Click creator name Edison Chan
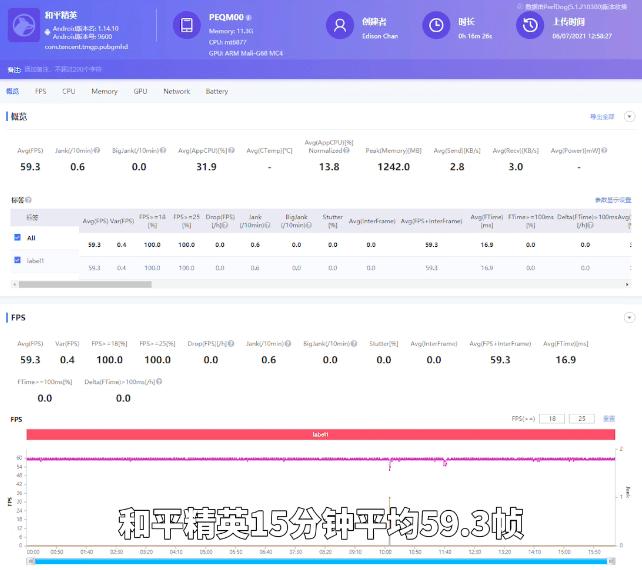The width and height of the screenshot is (642, 570). pos(380,36)
